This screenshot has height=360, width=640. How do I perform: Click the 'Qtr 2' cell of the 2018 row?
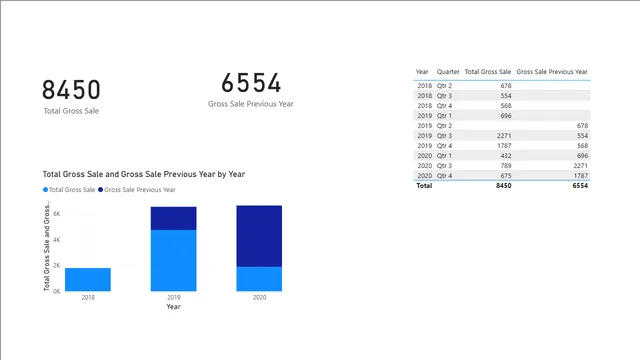tap(444, 86)
